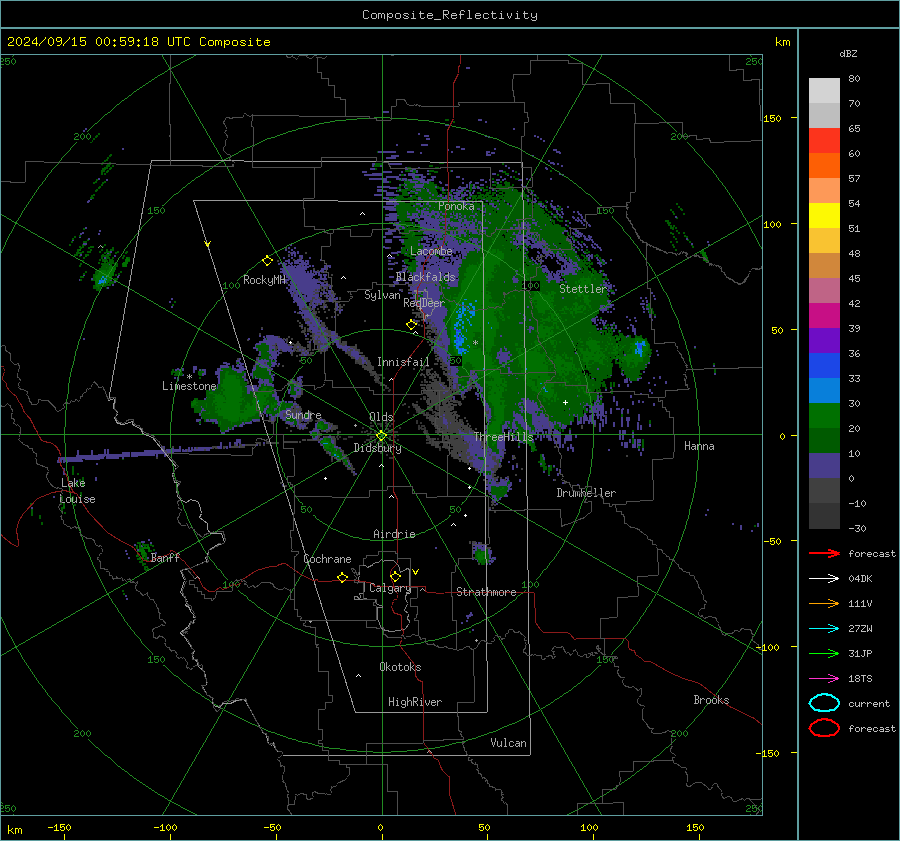Click the Brooks town label
The height and width of the screenshot is (841, 900).
tap(711, 700)
